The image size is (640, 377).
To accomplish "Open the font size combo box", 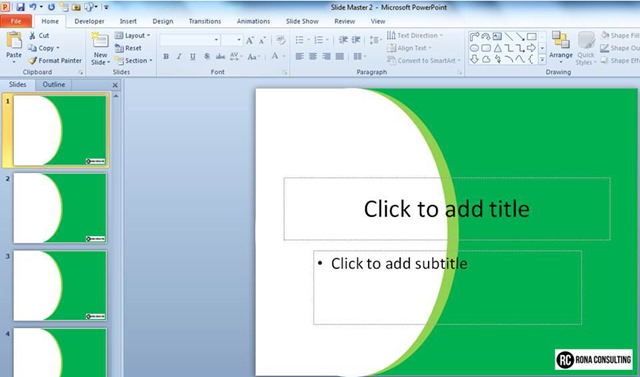I will 232,40.
